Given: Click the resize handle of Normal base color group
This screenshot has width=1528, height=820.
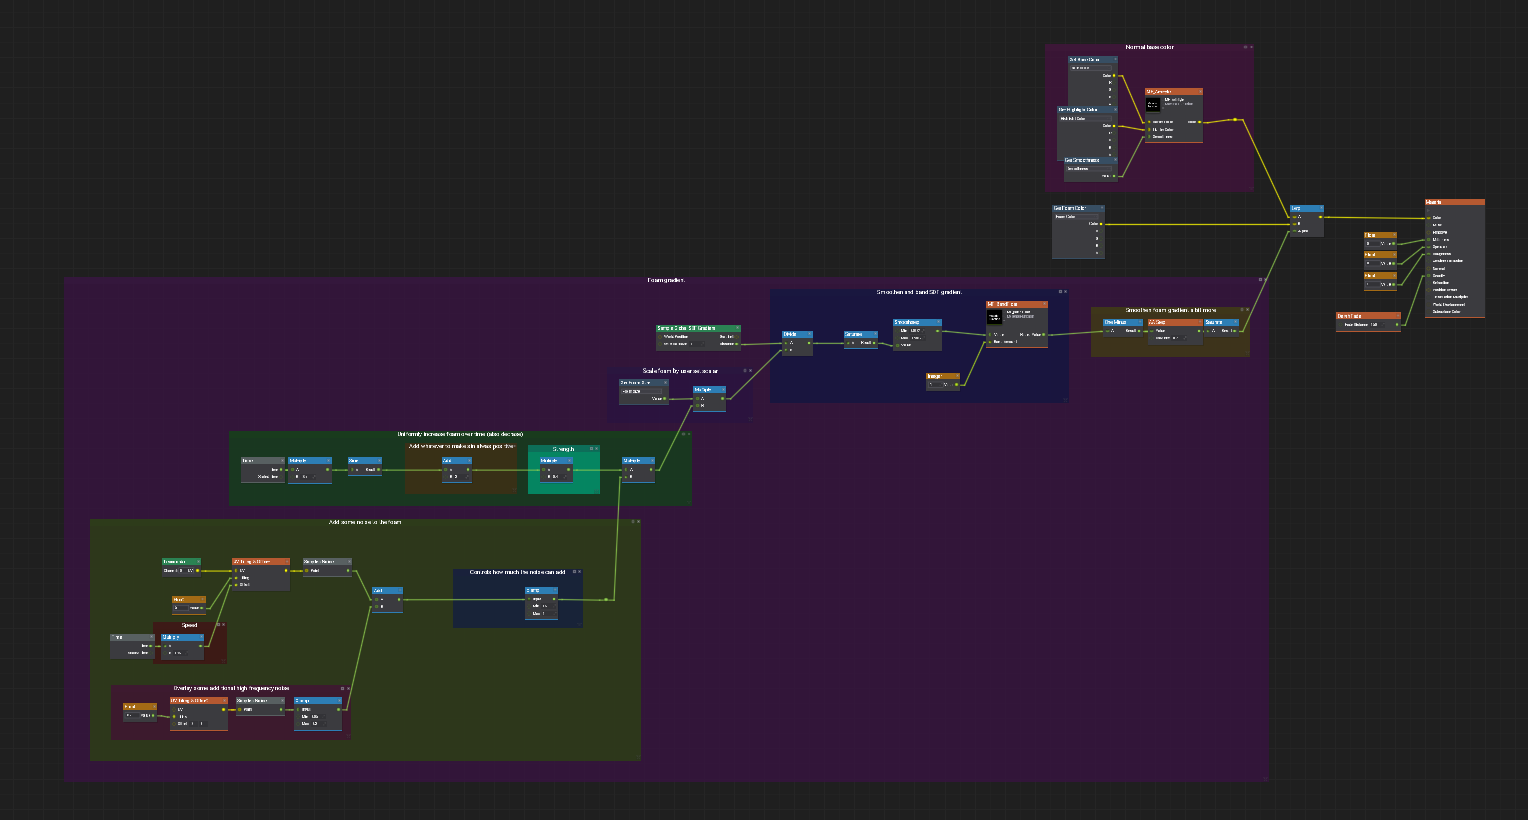Looking at the screenshot, I should 1250,188.
